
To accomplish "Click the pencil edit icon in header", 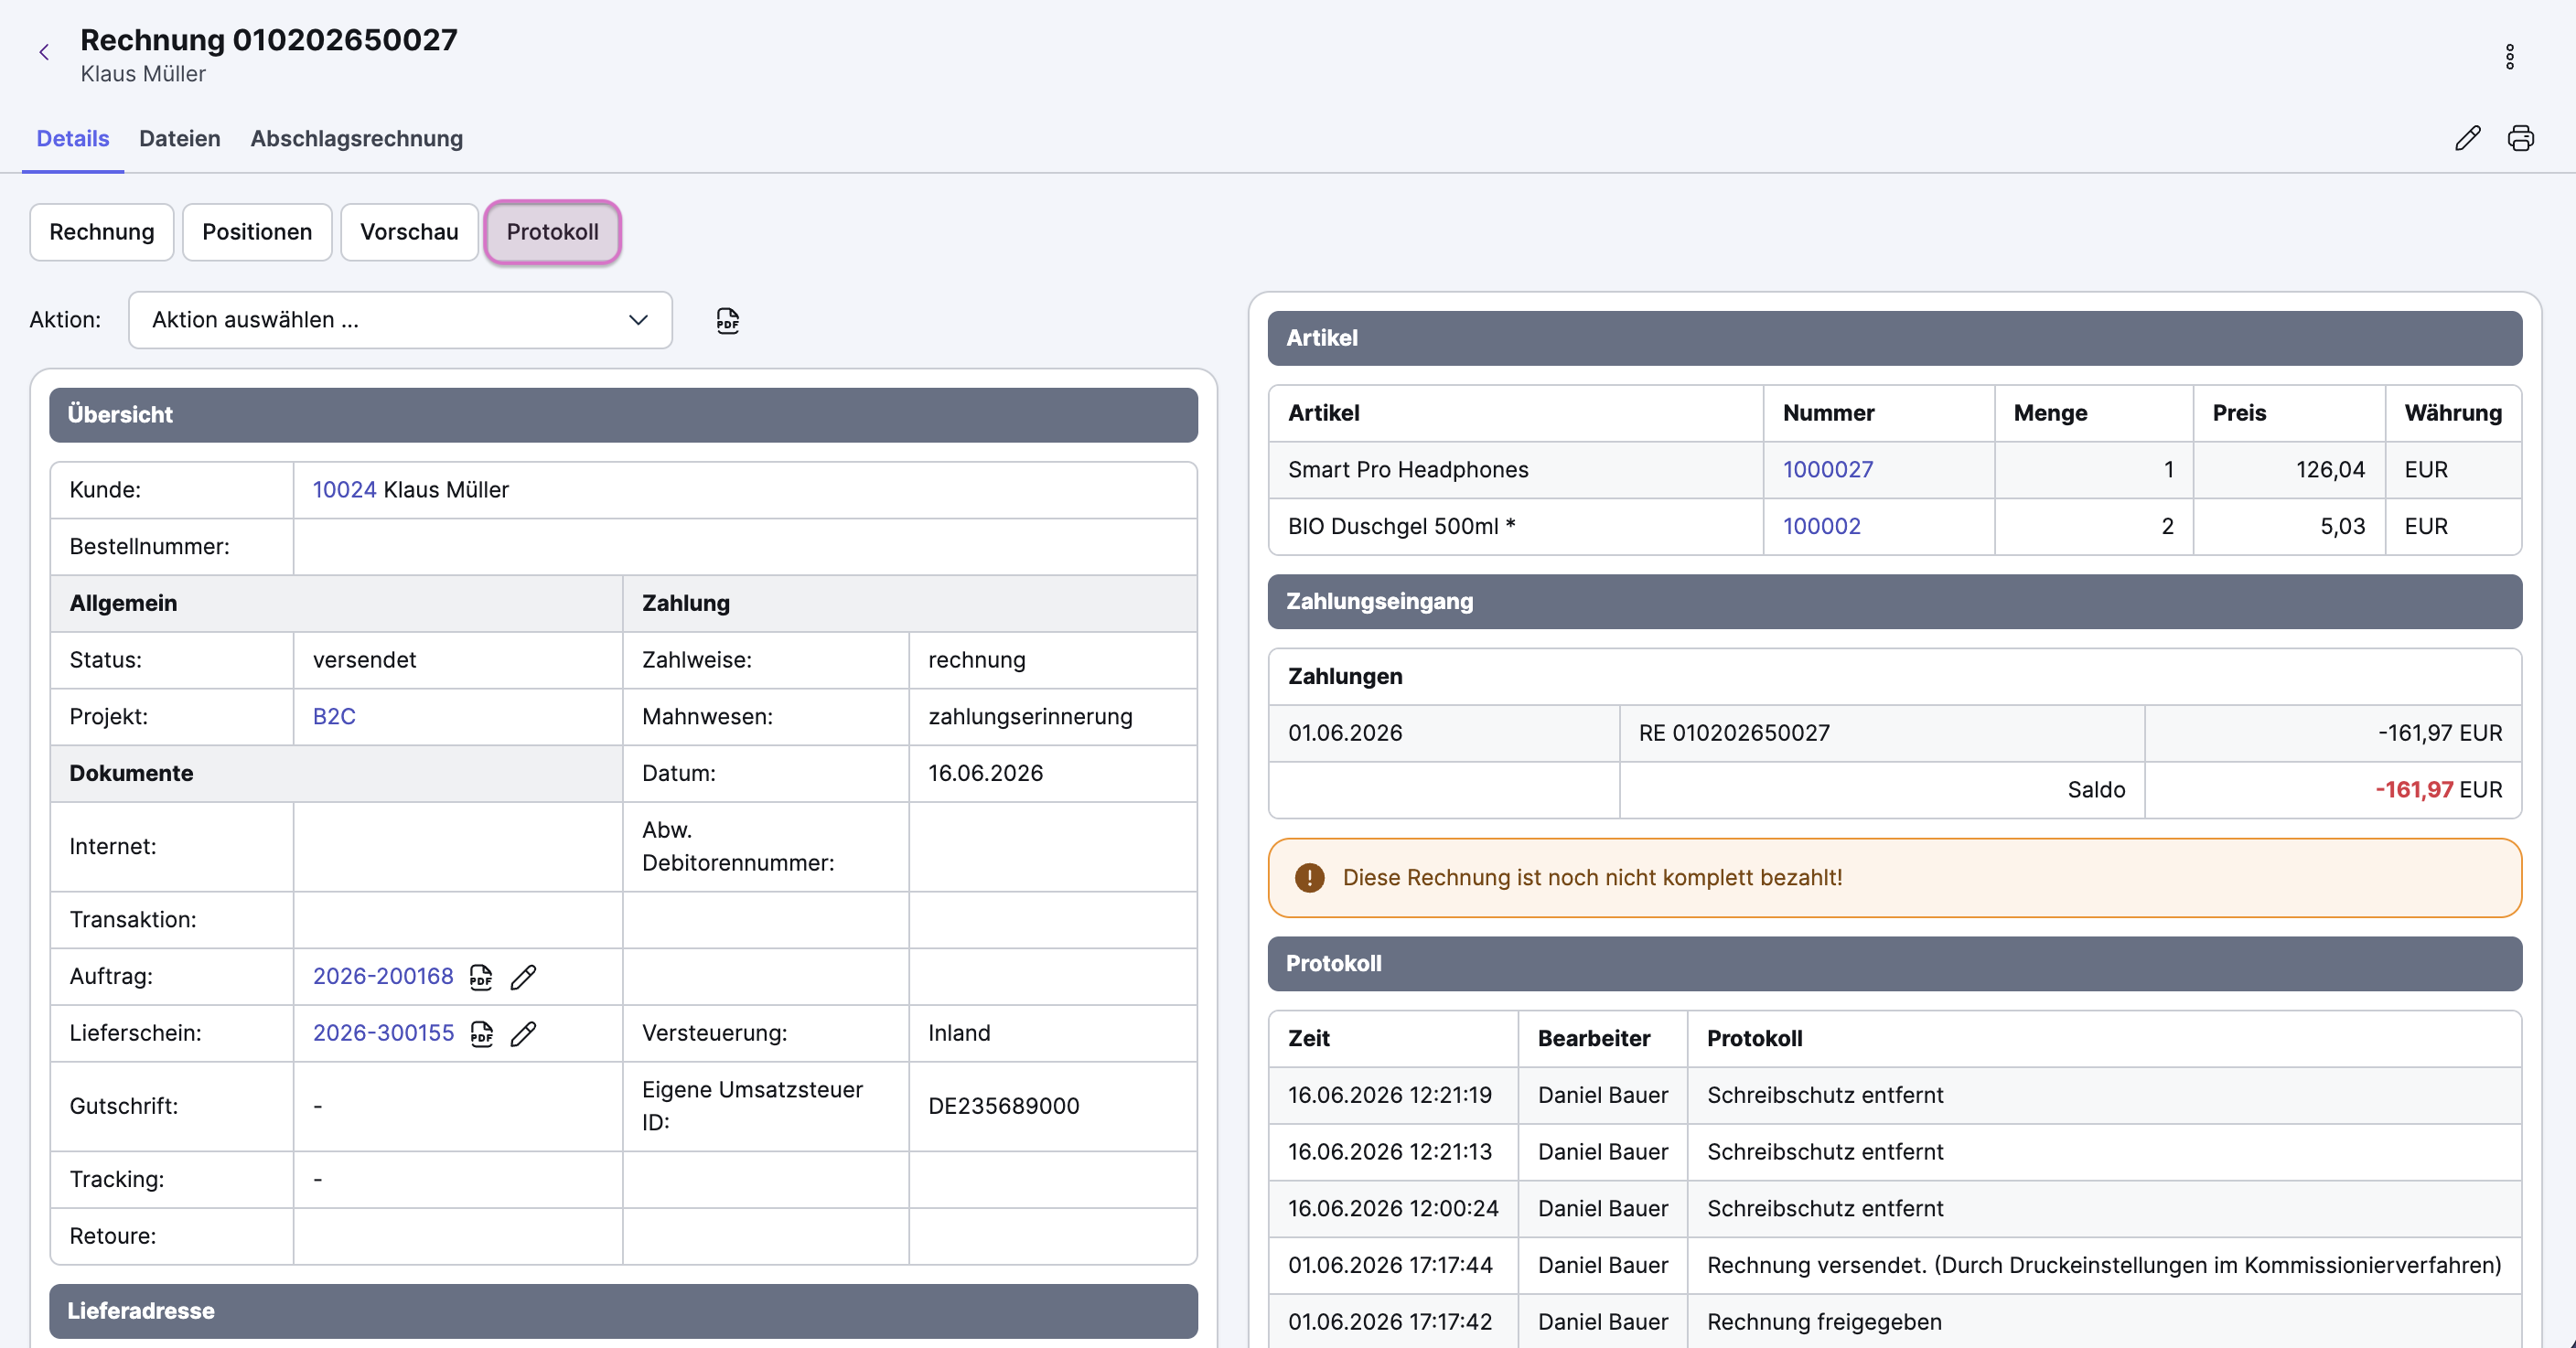I will [x=2467, y=138].
